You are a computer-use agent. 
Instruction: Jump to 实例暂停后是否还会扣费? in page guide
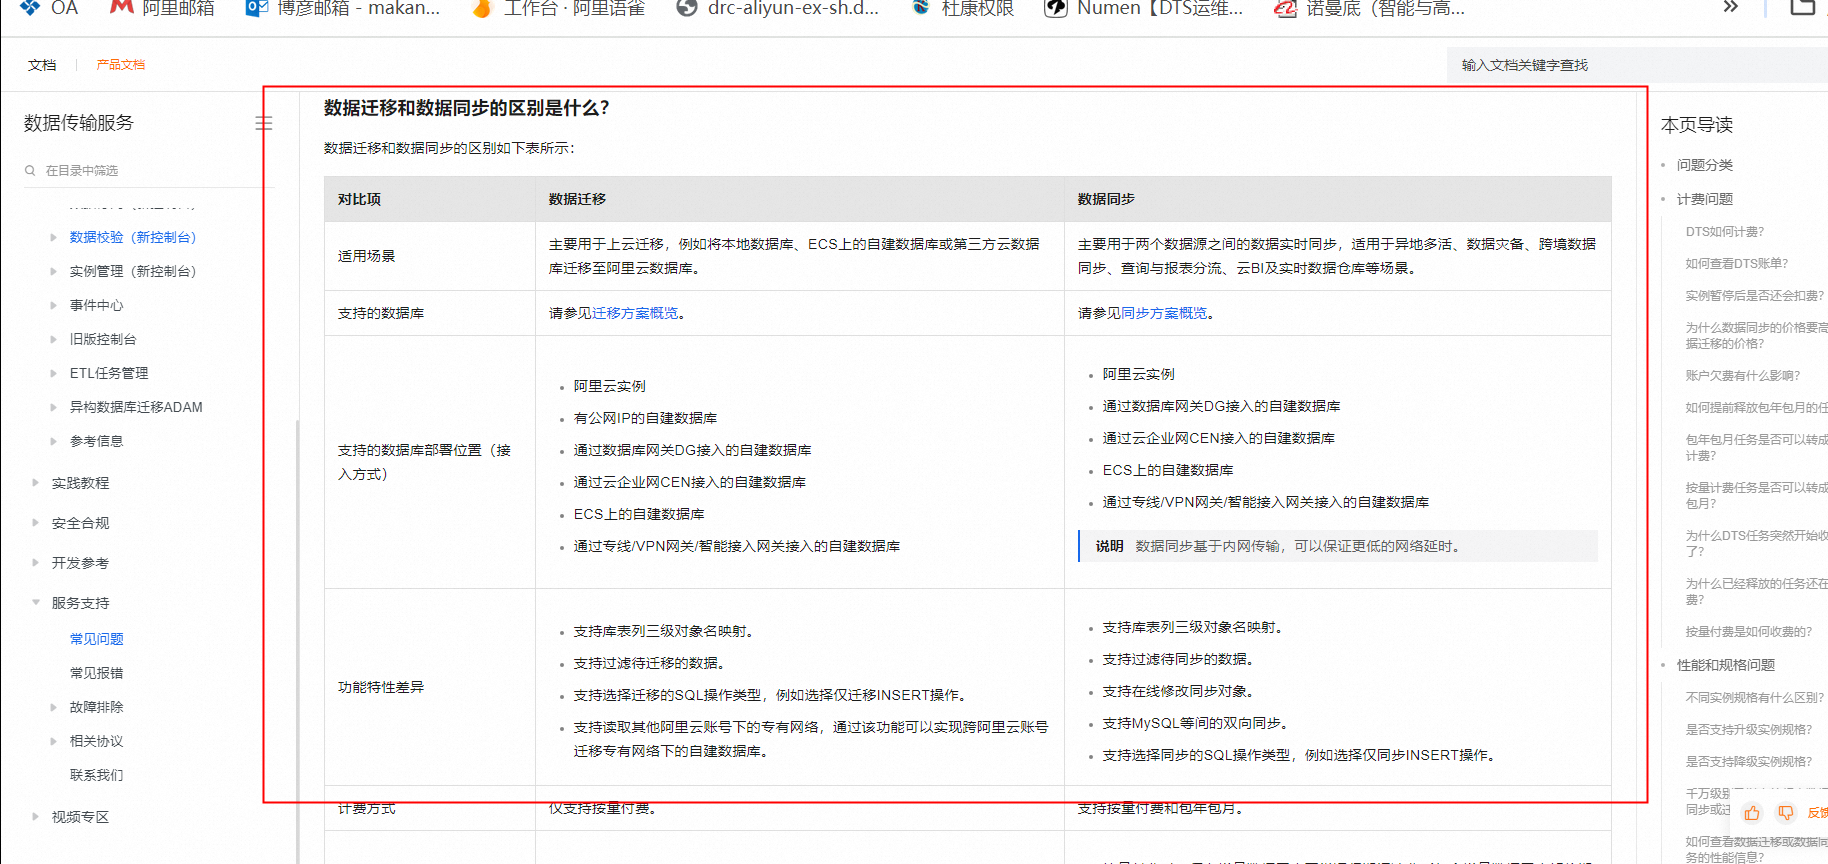[x=1755, y=295]
